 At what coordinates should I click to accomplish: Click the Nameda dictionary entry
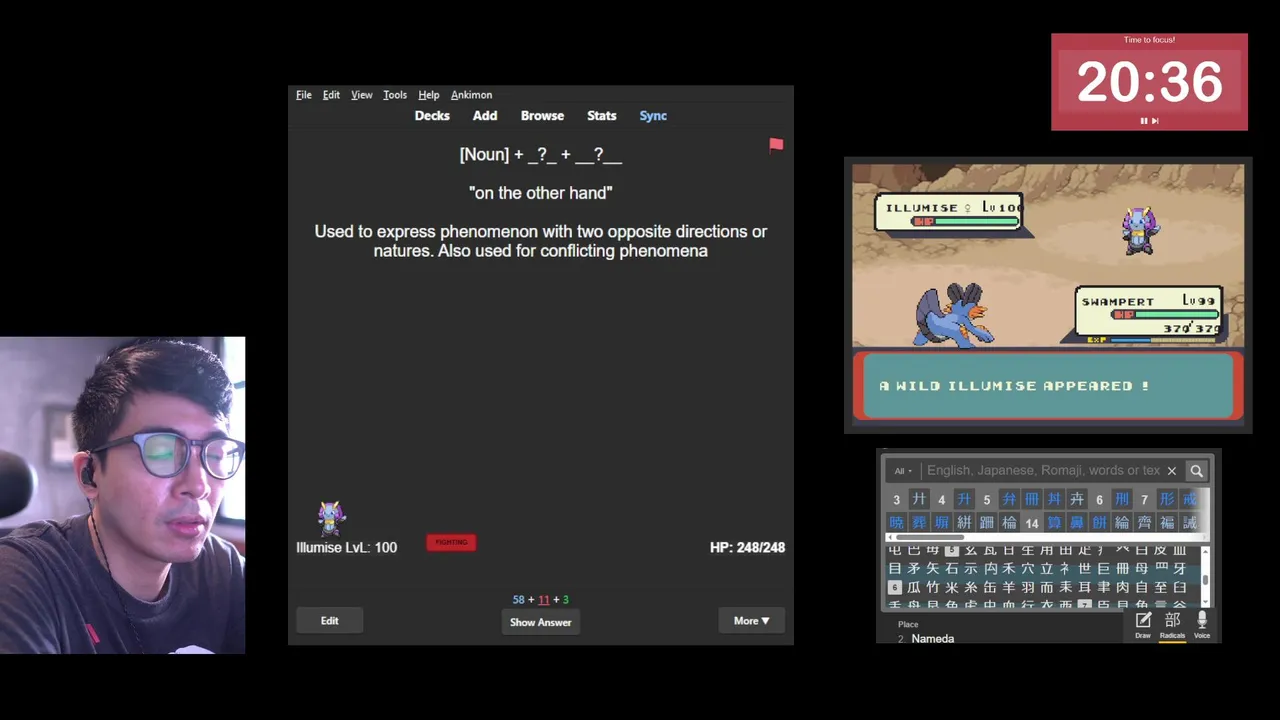tap(933, 638)
